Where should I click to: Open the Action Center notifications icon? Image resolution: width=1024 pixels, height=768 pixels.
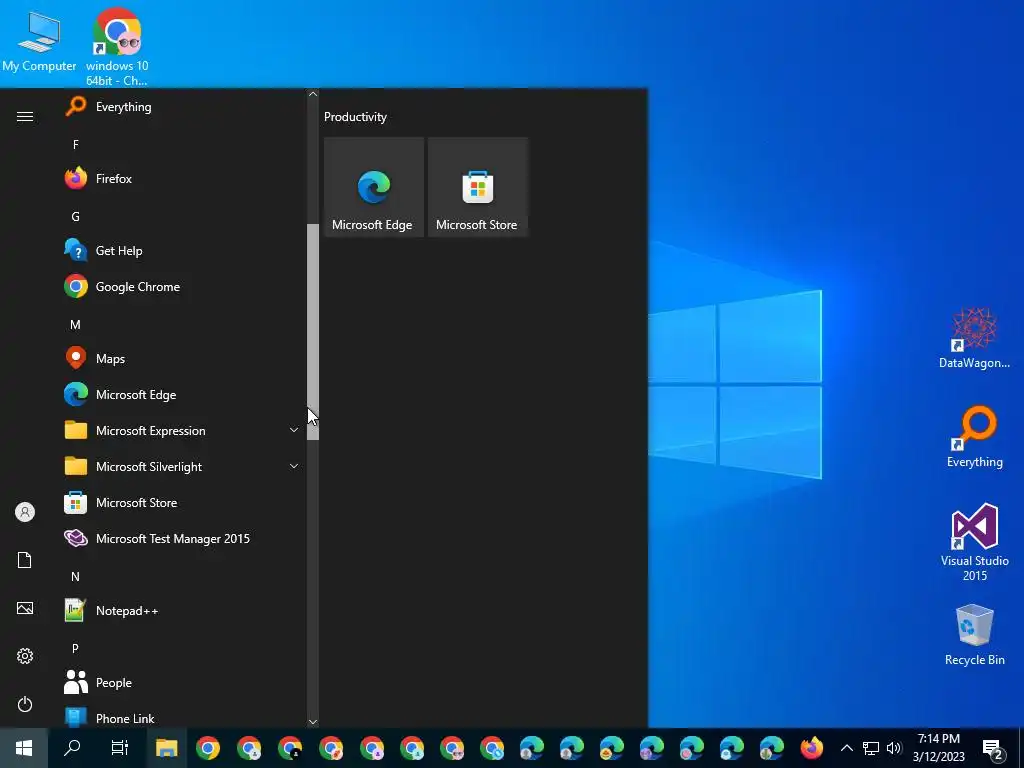coord(993,749)
